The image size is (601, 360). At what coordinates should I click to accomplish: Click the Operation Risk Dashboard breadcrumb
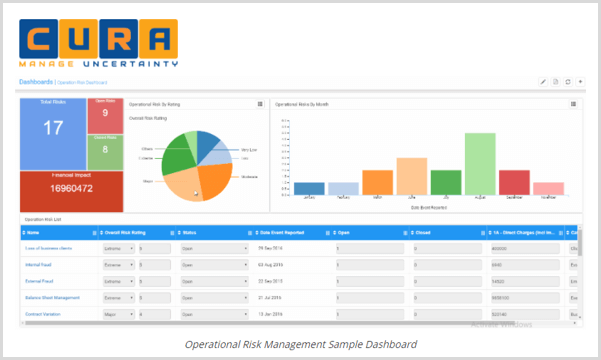point(82,82)
